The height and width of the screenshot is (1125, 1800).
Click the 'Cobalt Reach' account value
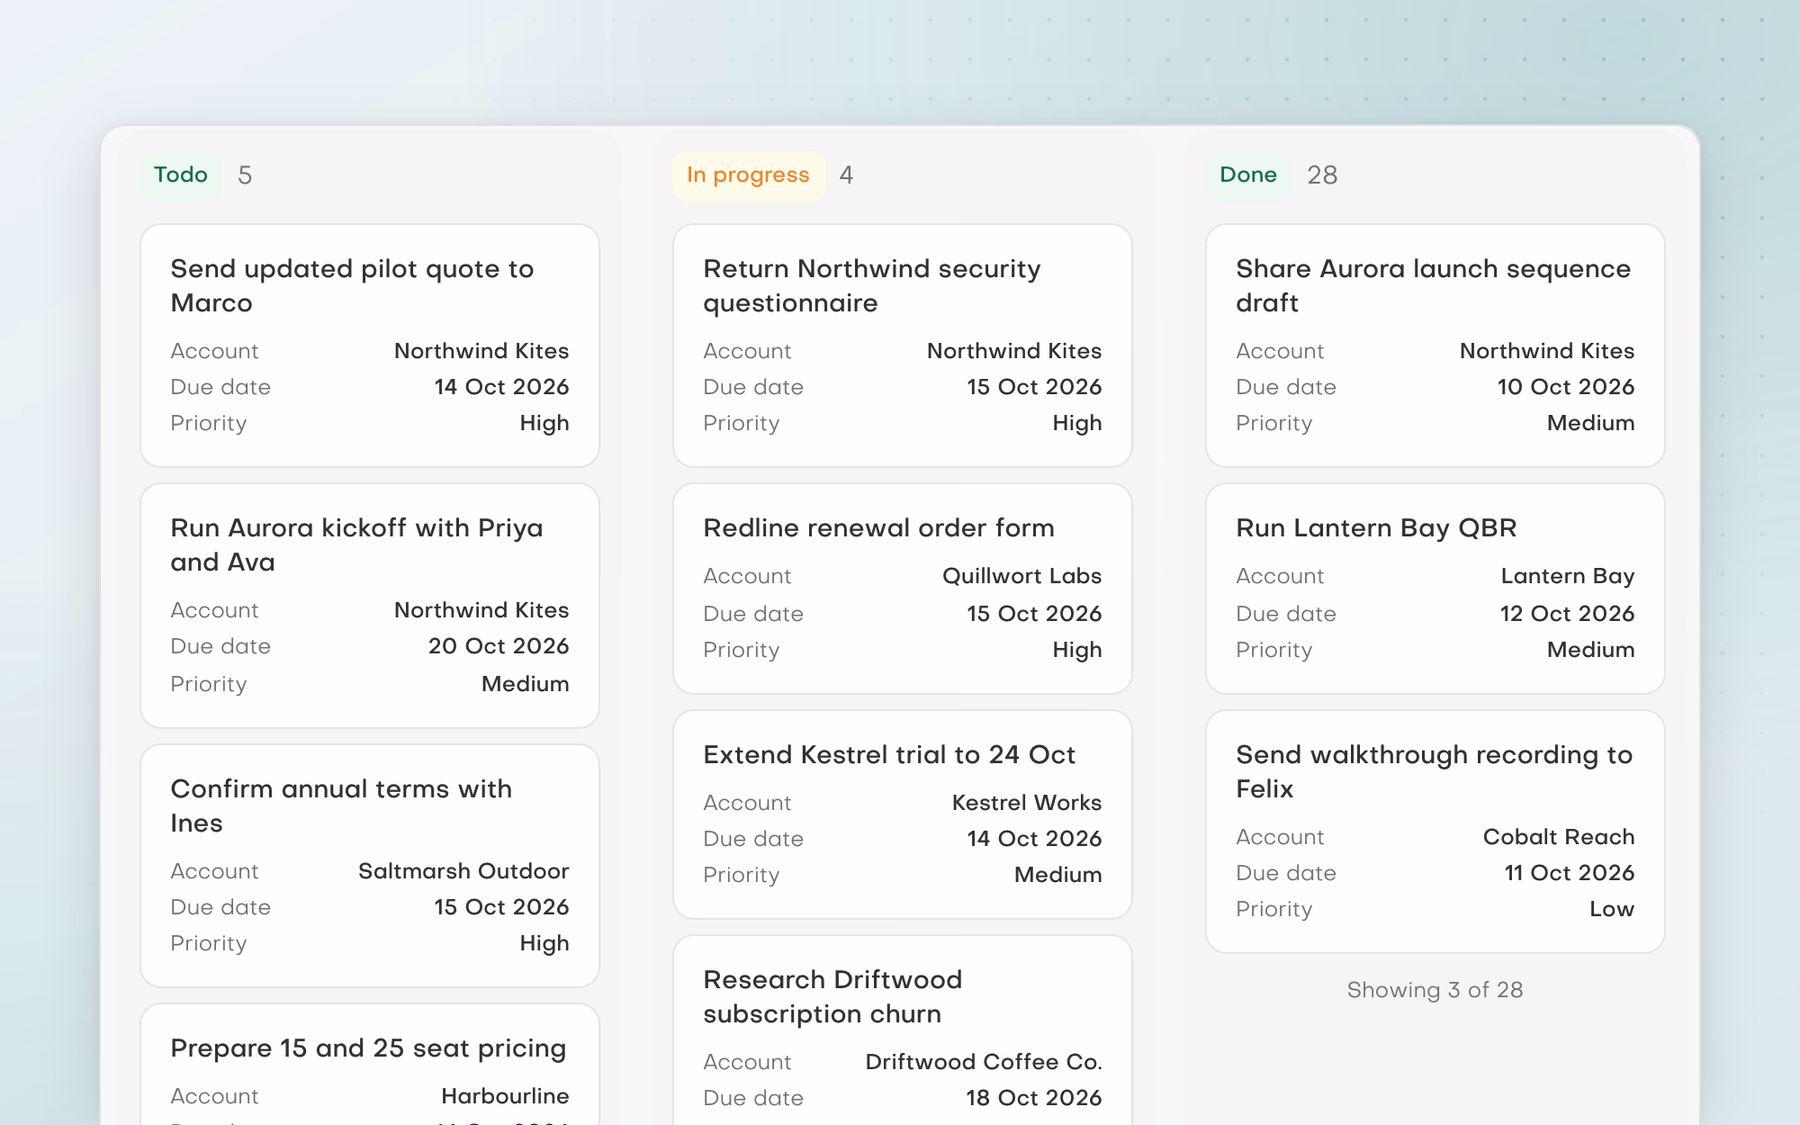tap(1558, 837)
